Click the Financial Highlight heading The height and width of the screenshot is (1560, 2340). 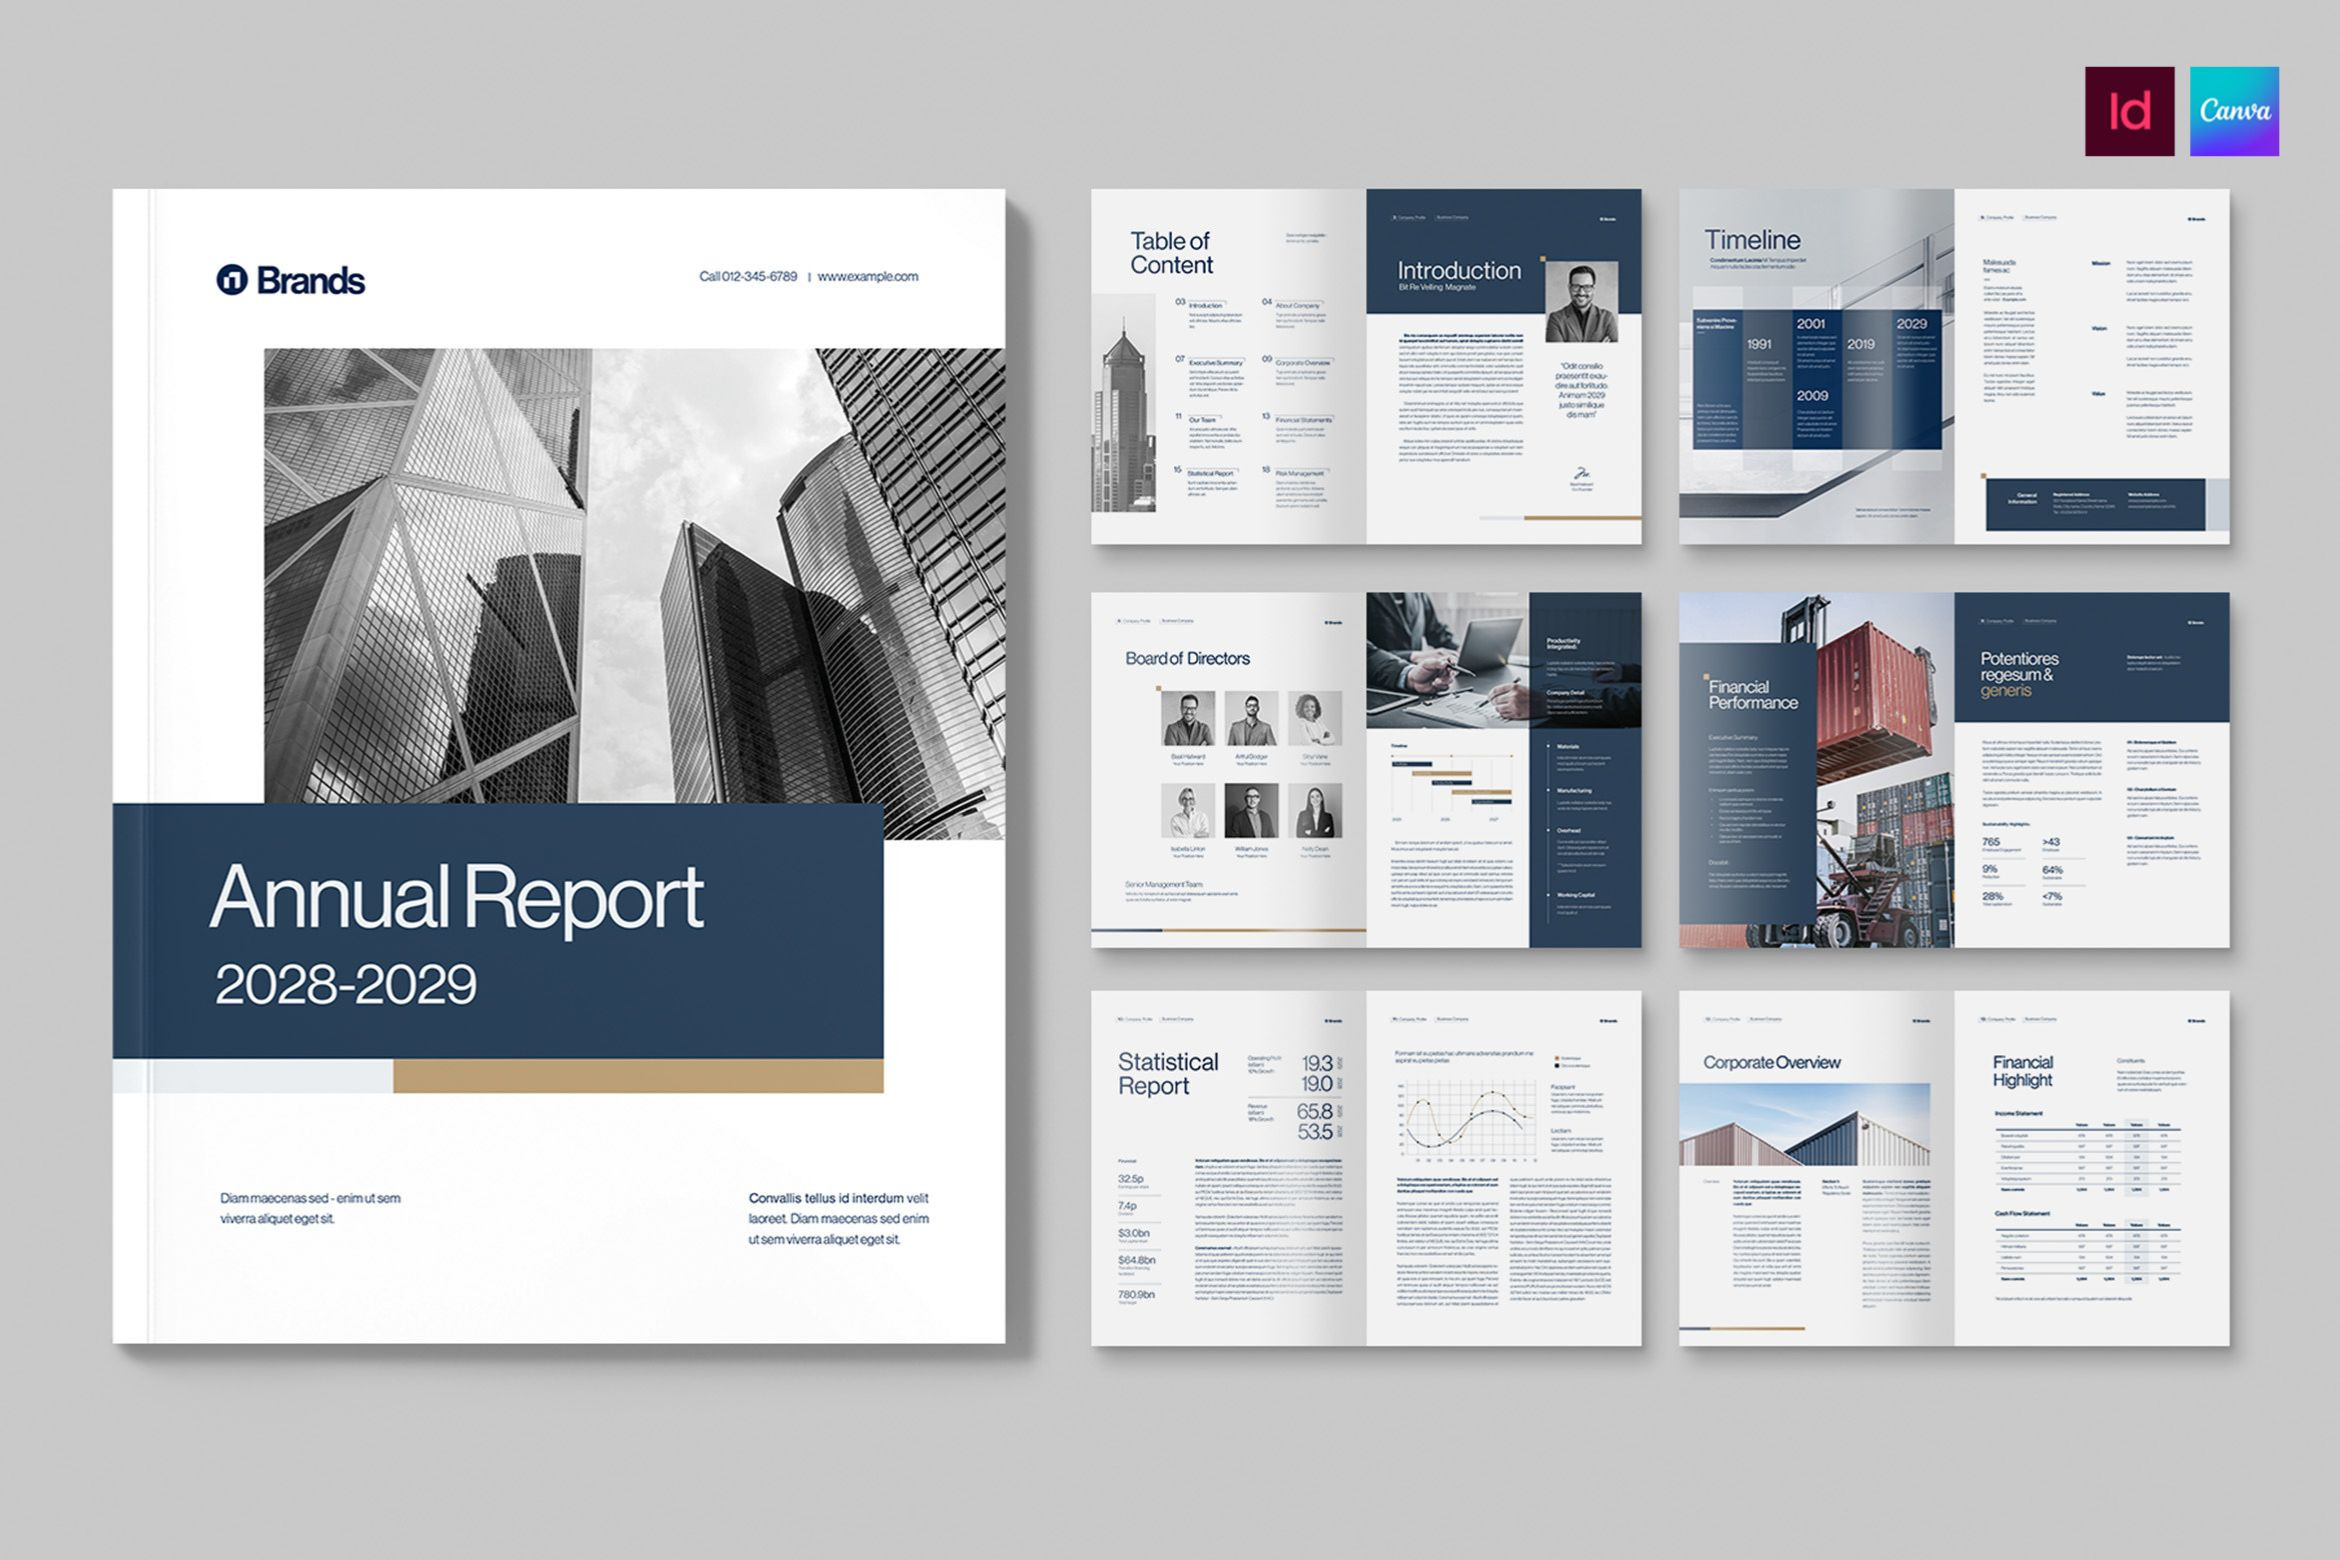tap(2022, 1070)
